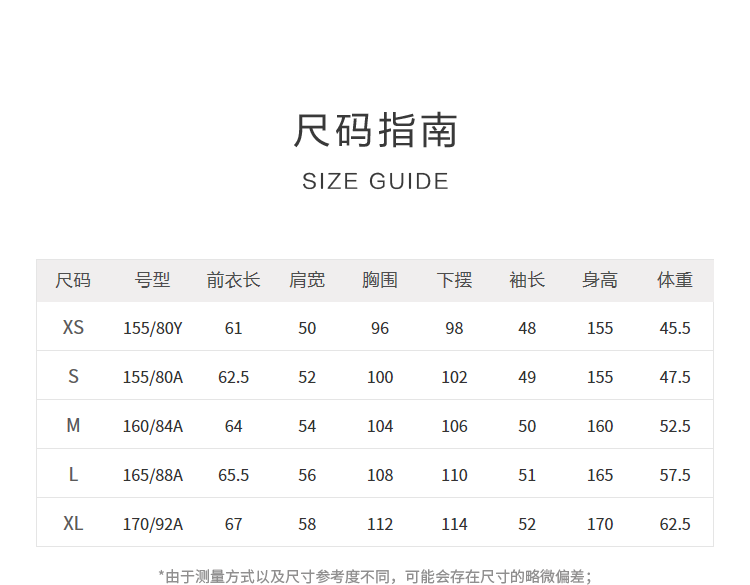Click the 身高 column header
Image resolution: width=750 pixels, height=585 pixels.
[600, 280]
